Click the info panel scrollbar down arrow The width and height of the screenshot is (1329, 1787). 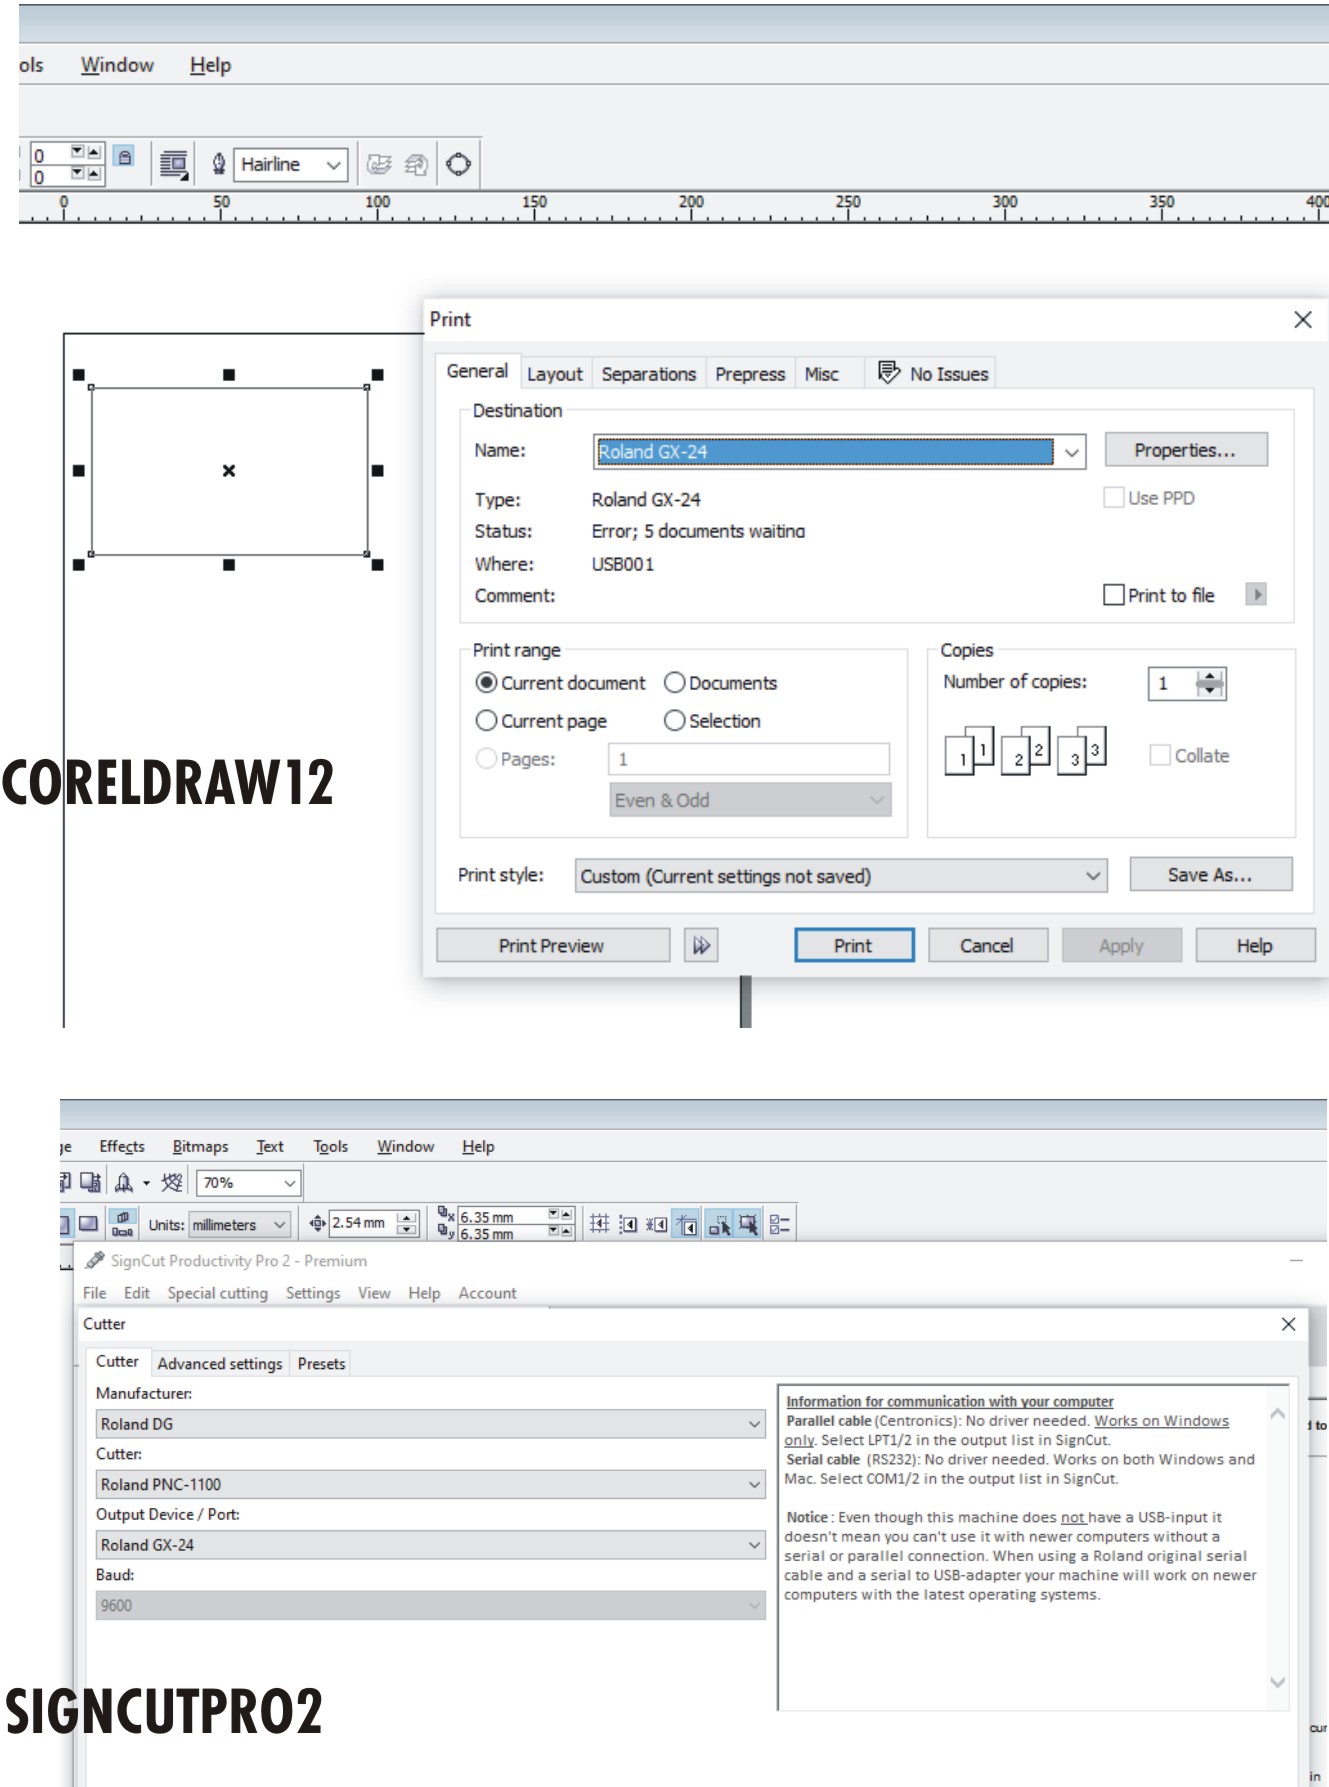point(1277,1682)
